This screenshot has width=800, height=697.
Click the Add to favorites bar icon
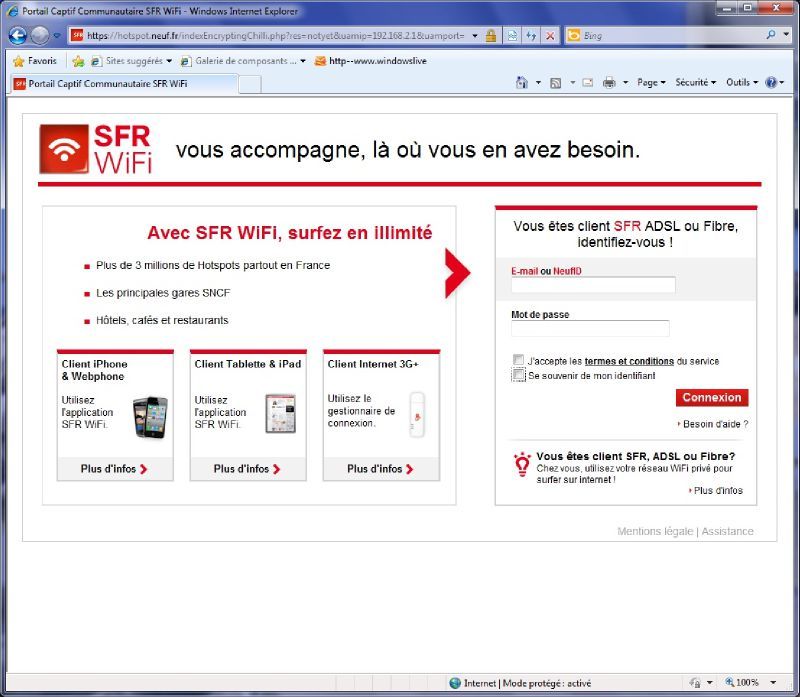[78, 61]
